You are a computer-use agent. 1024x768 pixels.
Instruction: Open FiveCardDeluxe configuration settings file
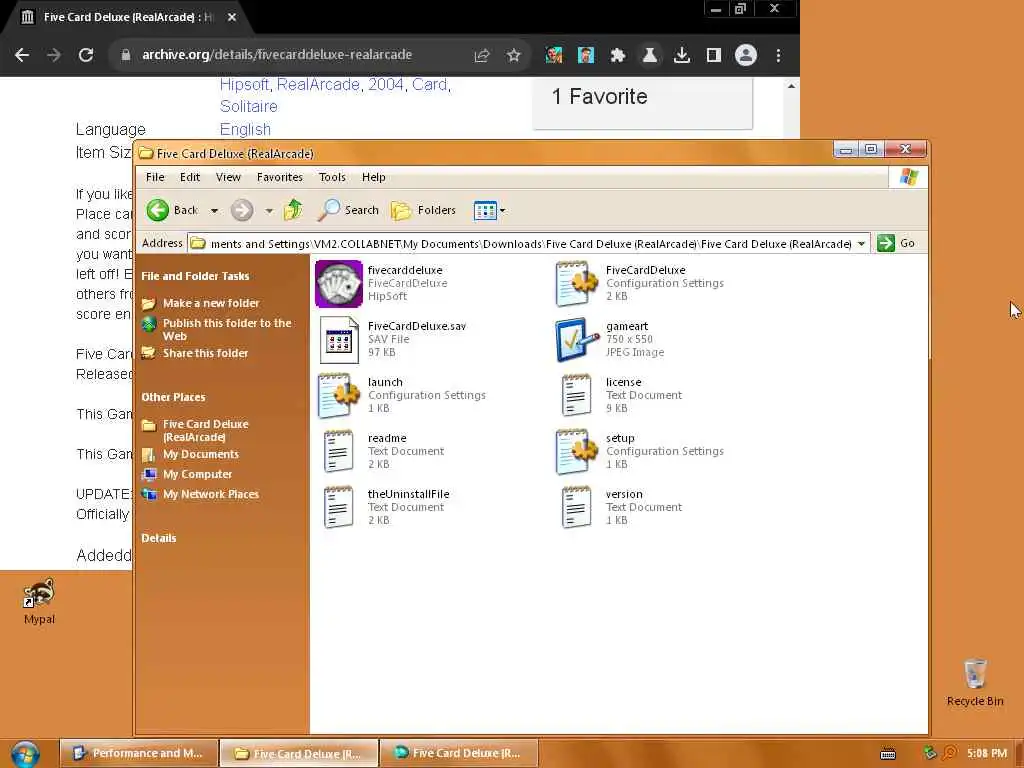click(x=577, y=283)
